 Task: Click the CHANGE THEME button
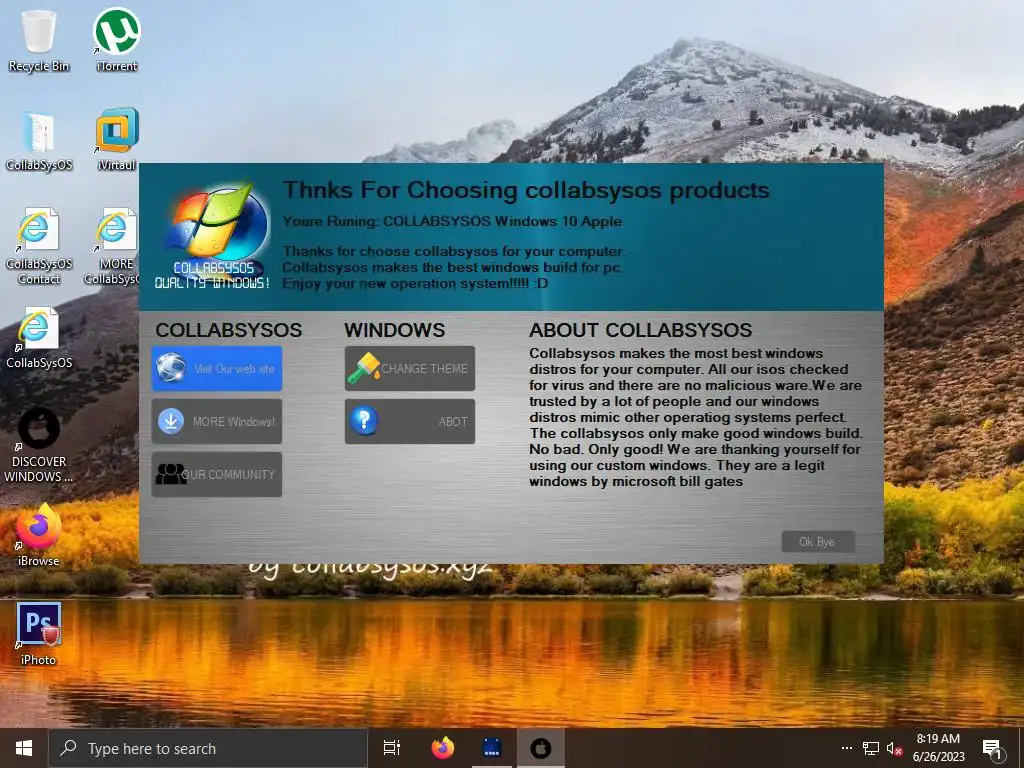point(409,368)
